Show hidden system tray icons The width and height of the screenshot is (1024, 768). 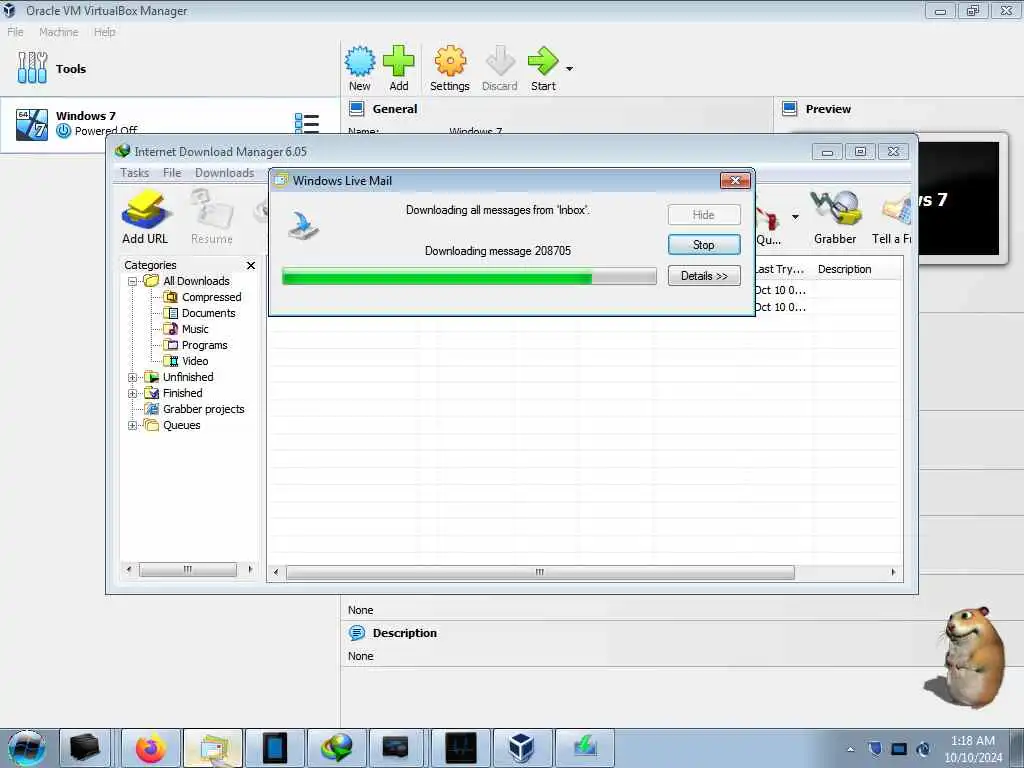point(850,750)
